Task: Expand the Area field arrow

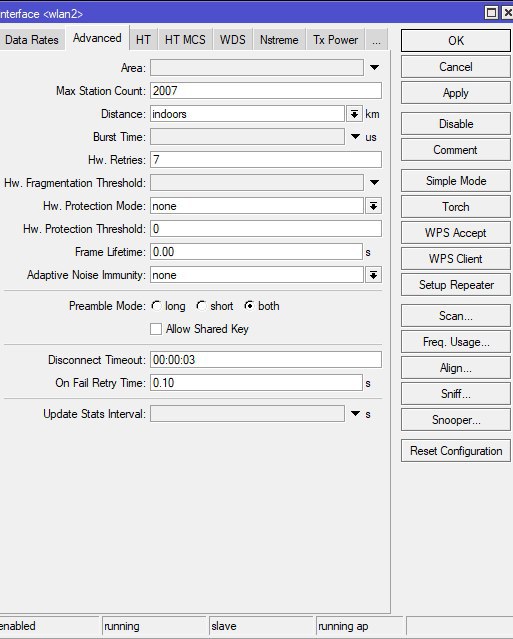Action: coord(374,67)
